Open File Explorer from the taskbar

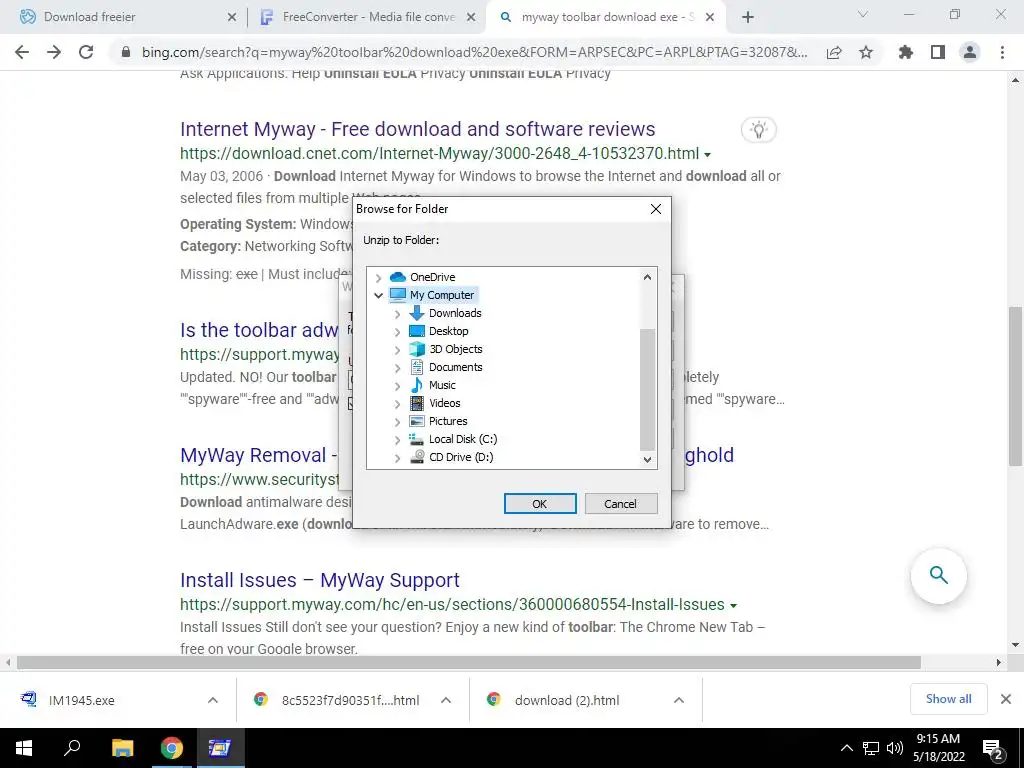[122, 748]
